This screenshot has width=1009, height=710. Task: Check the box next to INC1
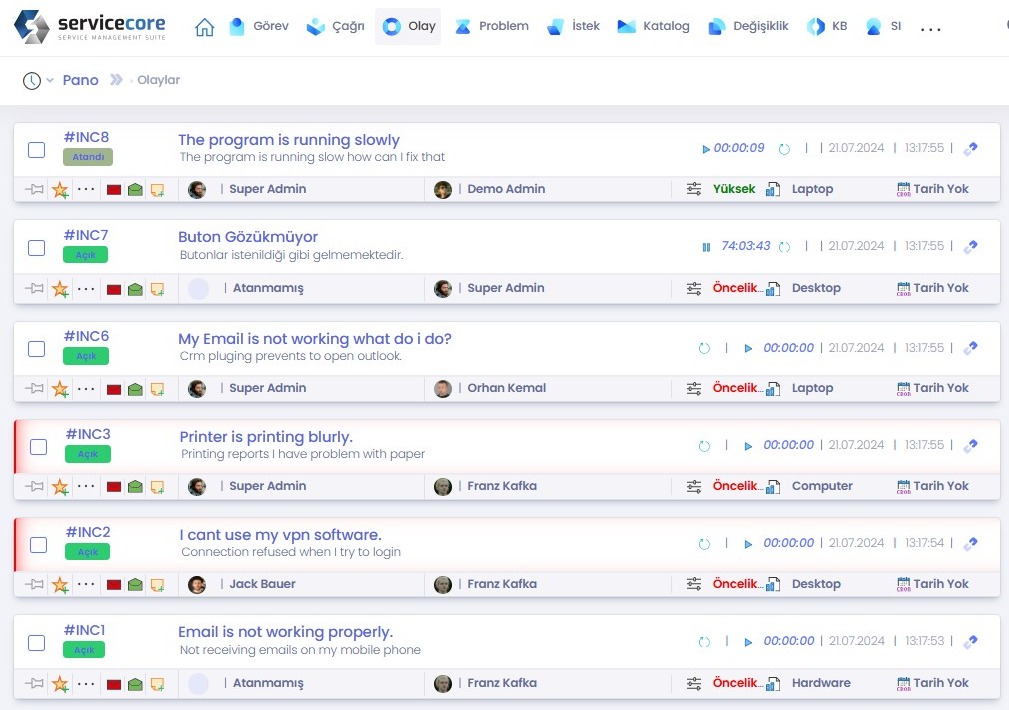[36, 643]
